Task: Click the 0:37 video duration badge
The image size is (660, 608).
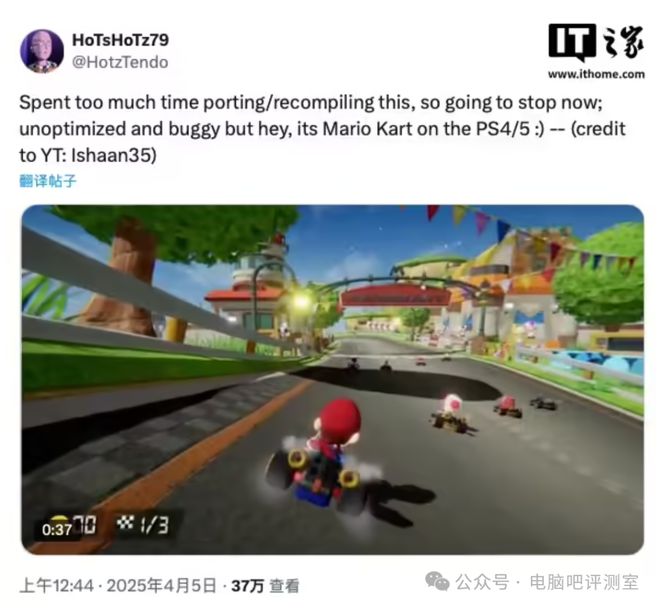Action: (57, 529)
